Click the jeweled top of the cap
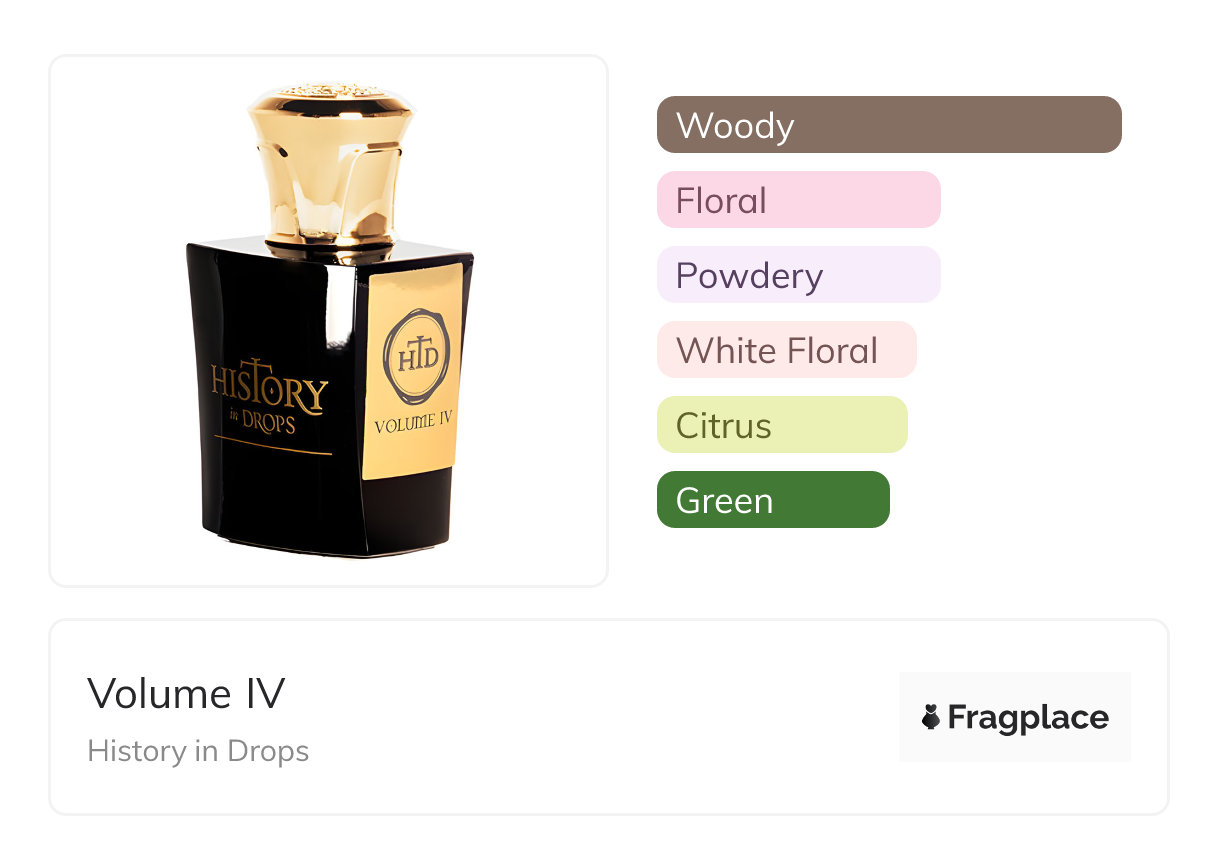 tap(332, 92)
